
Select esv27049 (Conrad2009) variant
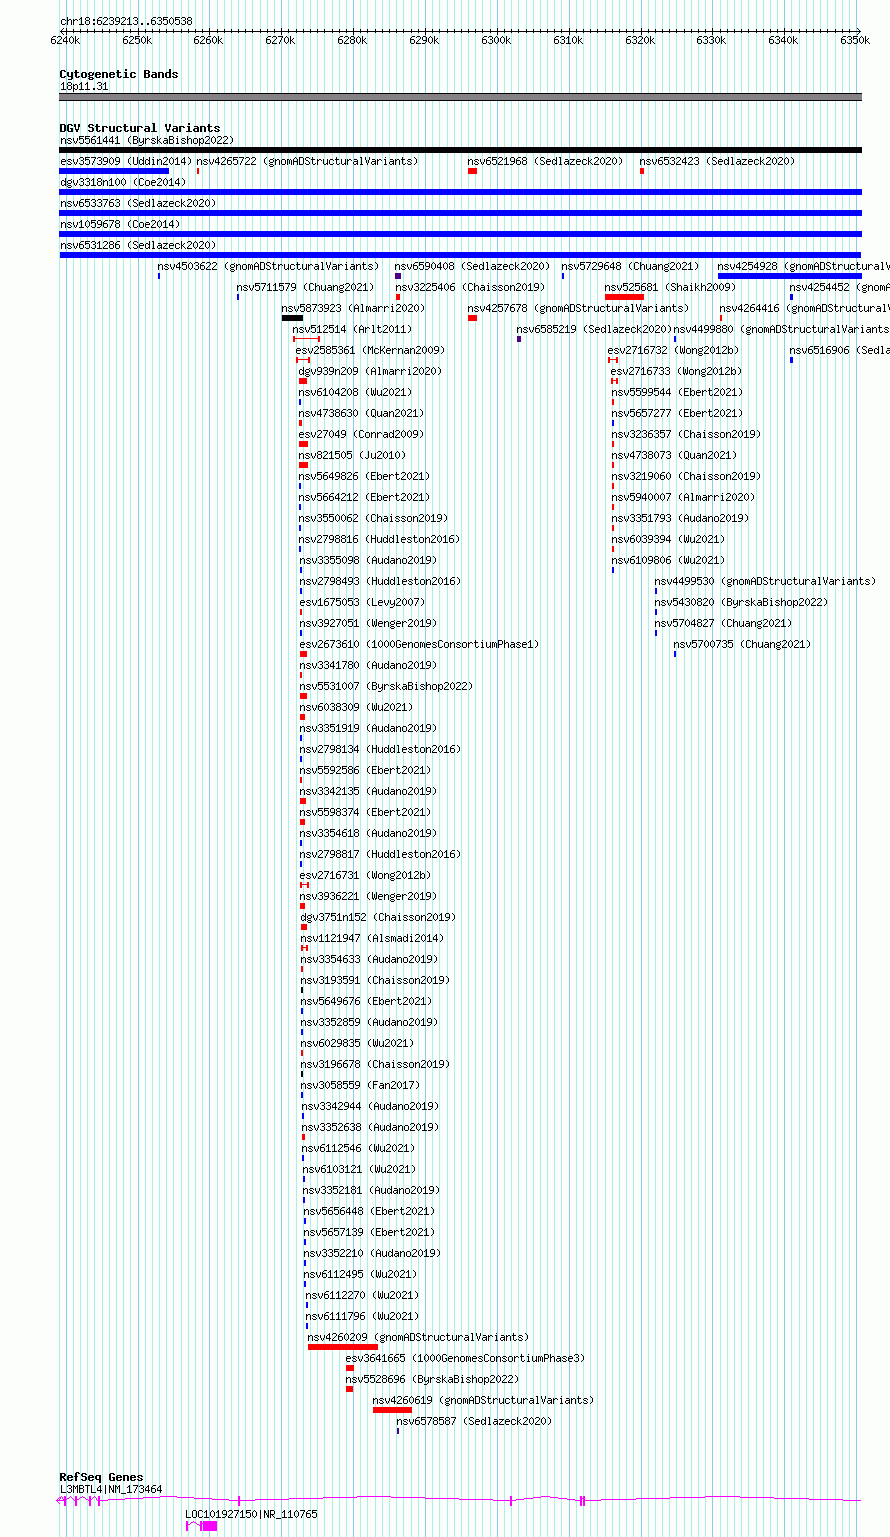(361, 434)
